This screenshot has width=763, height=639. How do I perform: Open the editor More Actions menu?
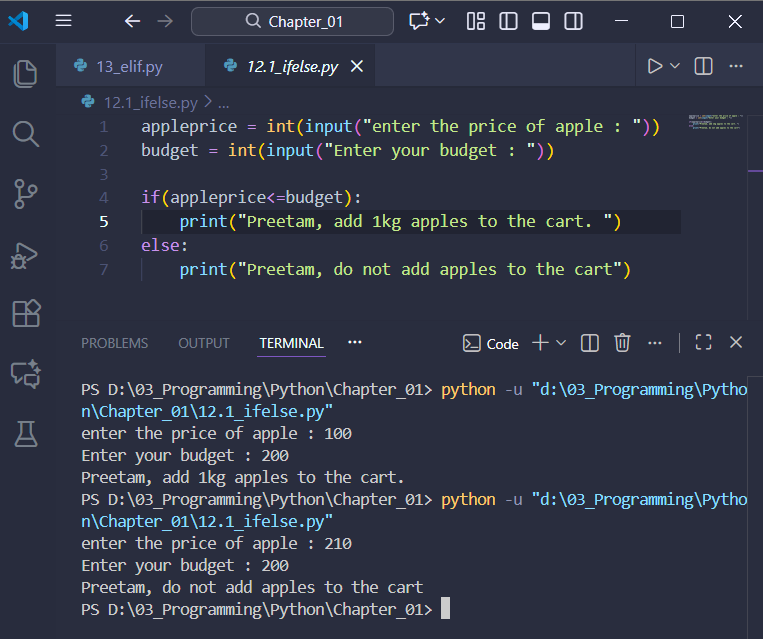click(736, 66)
